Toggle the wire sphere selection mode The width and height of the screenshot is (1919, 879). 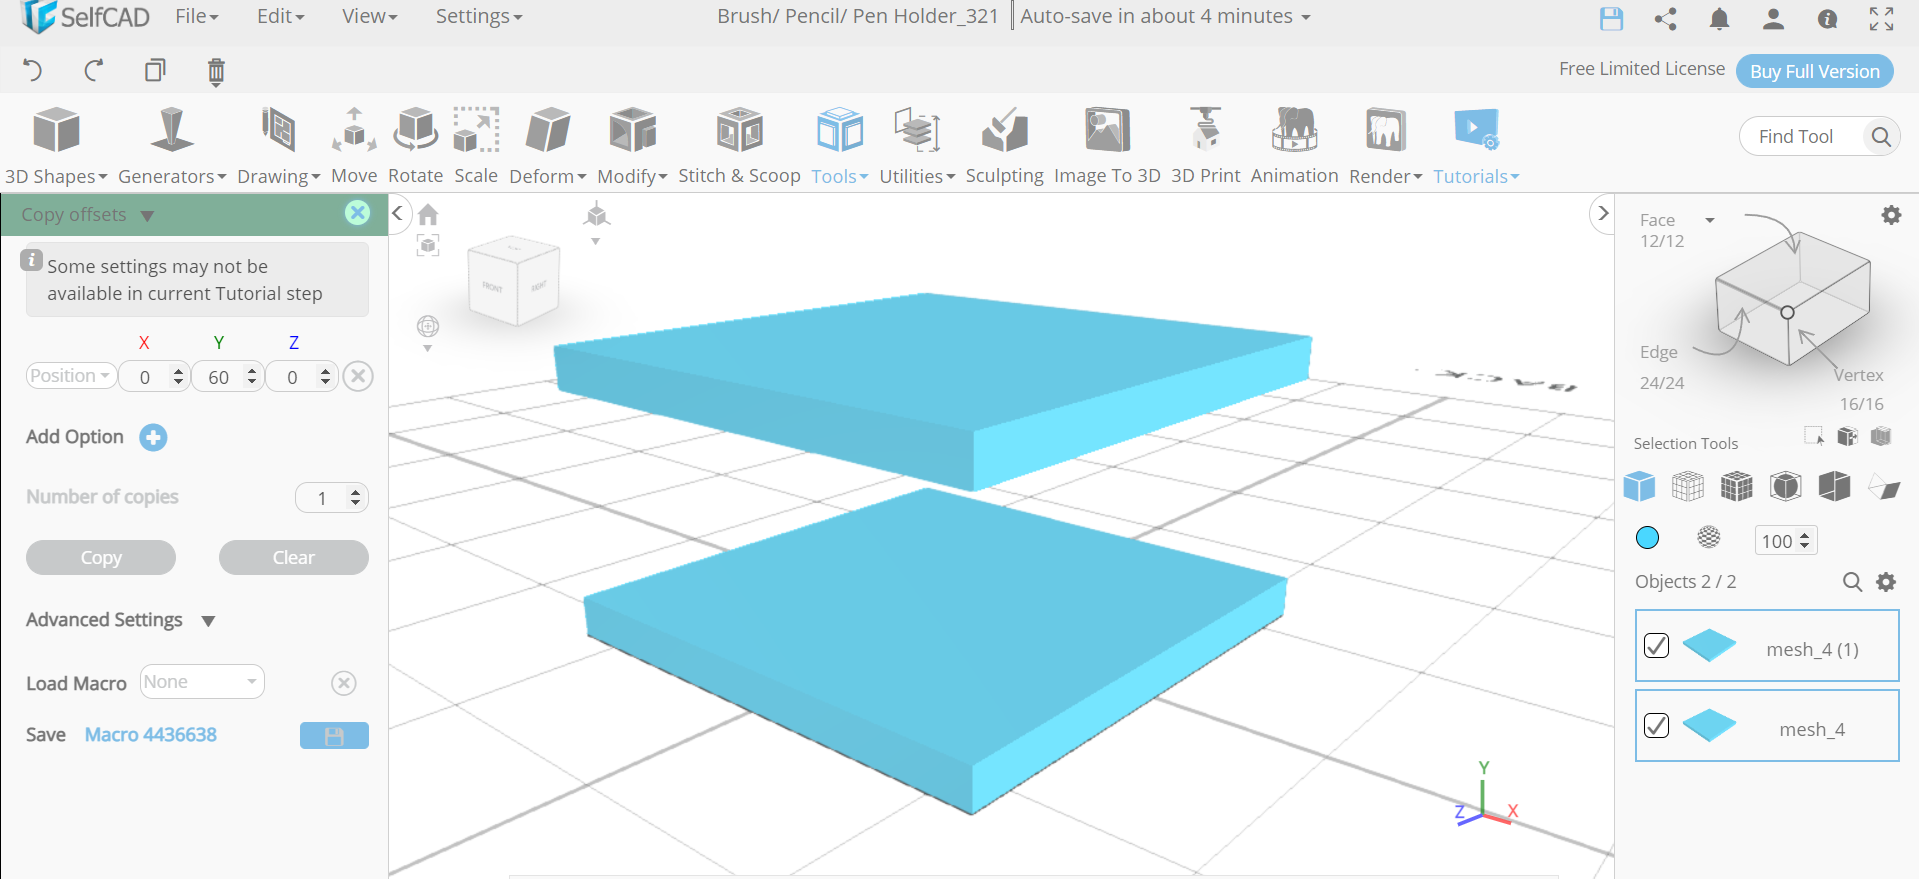point(1709,538)
